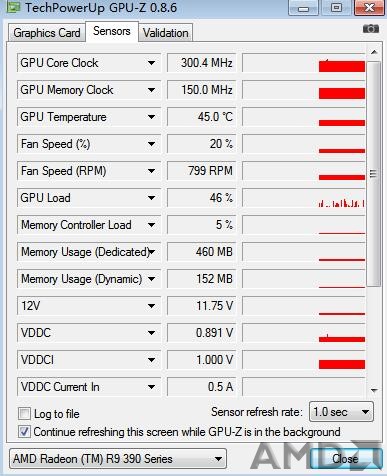Screen dimensions: 387x476
Task: Expand the Fan Speed (RPM) dropdown
Action: point(151,171)
